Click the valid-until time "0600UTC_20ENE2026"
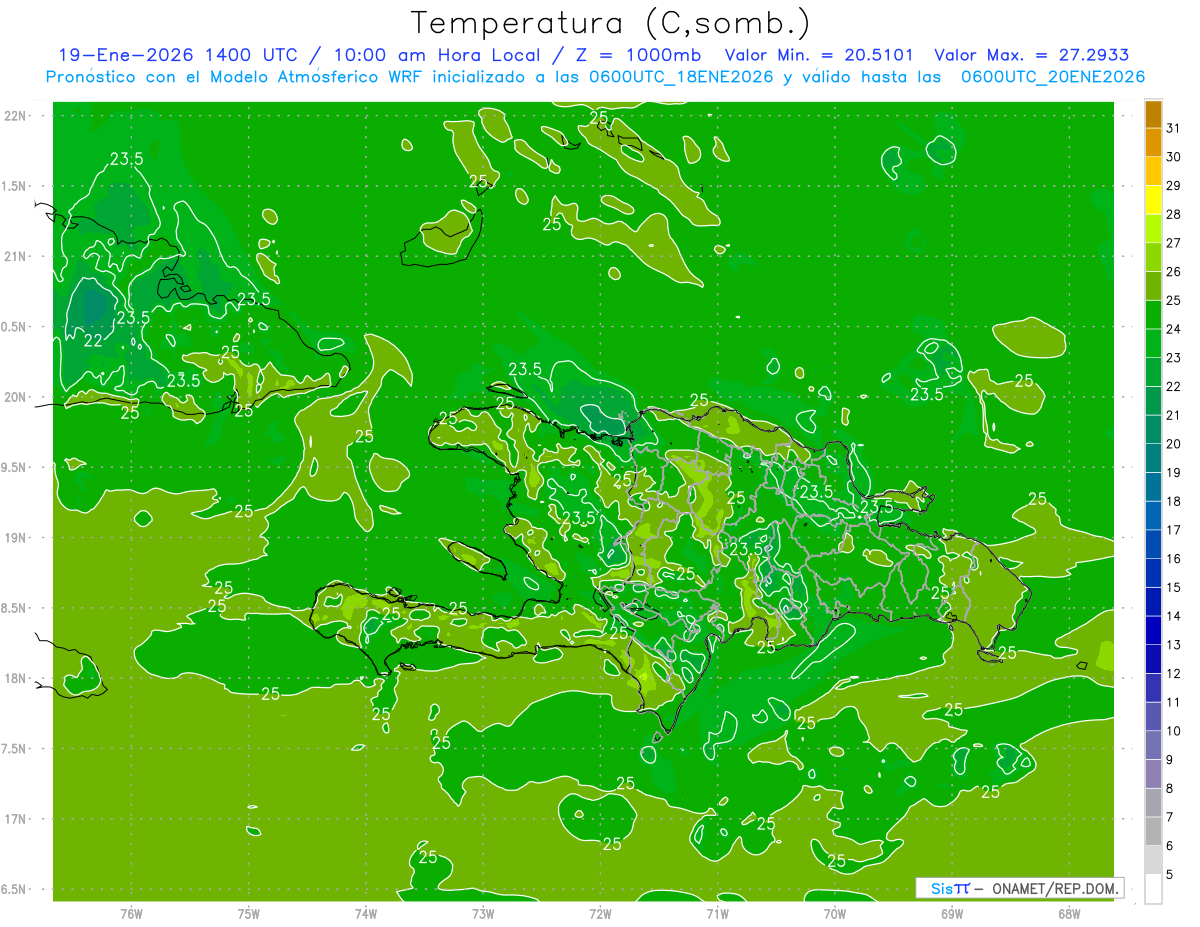This screenshot has height=927, width=1200. click(x=1053, y=77)
